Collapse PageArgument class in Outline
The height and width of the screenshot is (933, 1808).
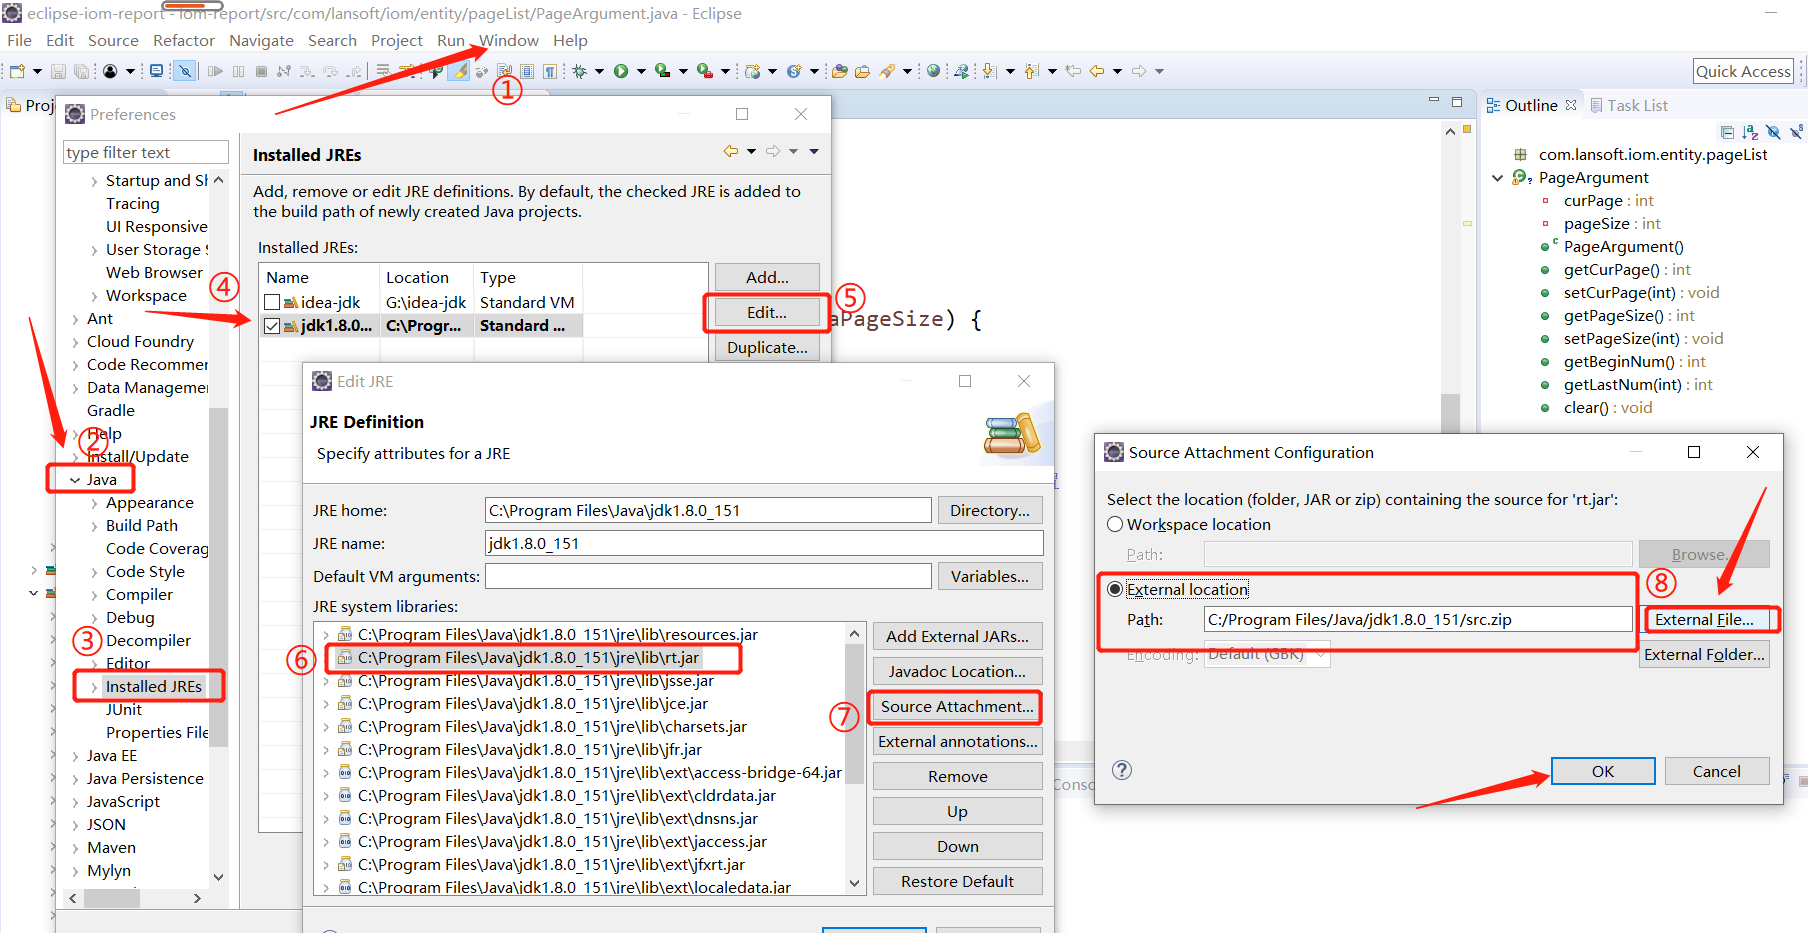1497,178
